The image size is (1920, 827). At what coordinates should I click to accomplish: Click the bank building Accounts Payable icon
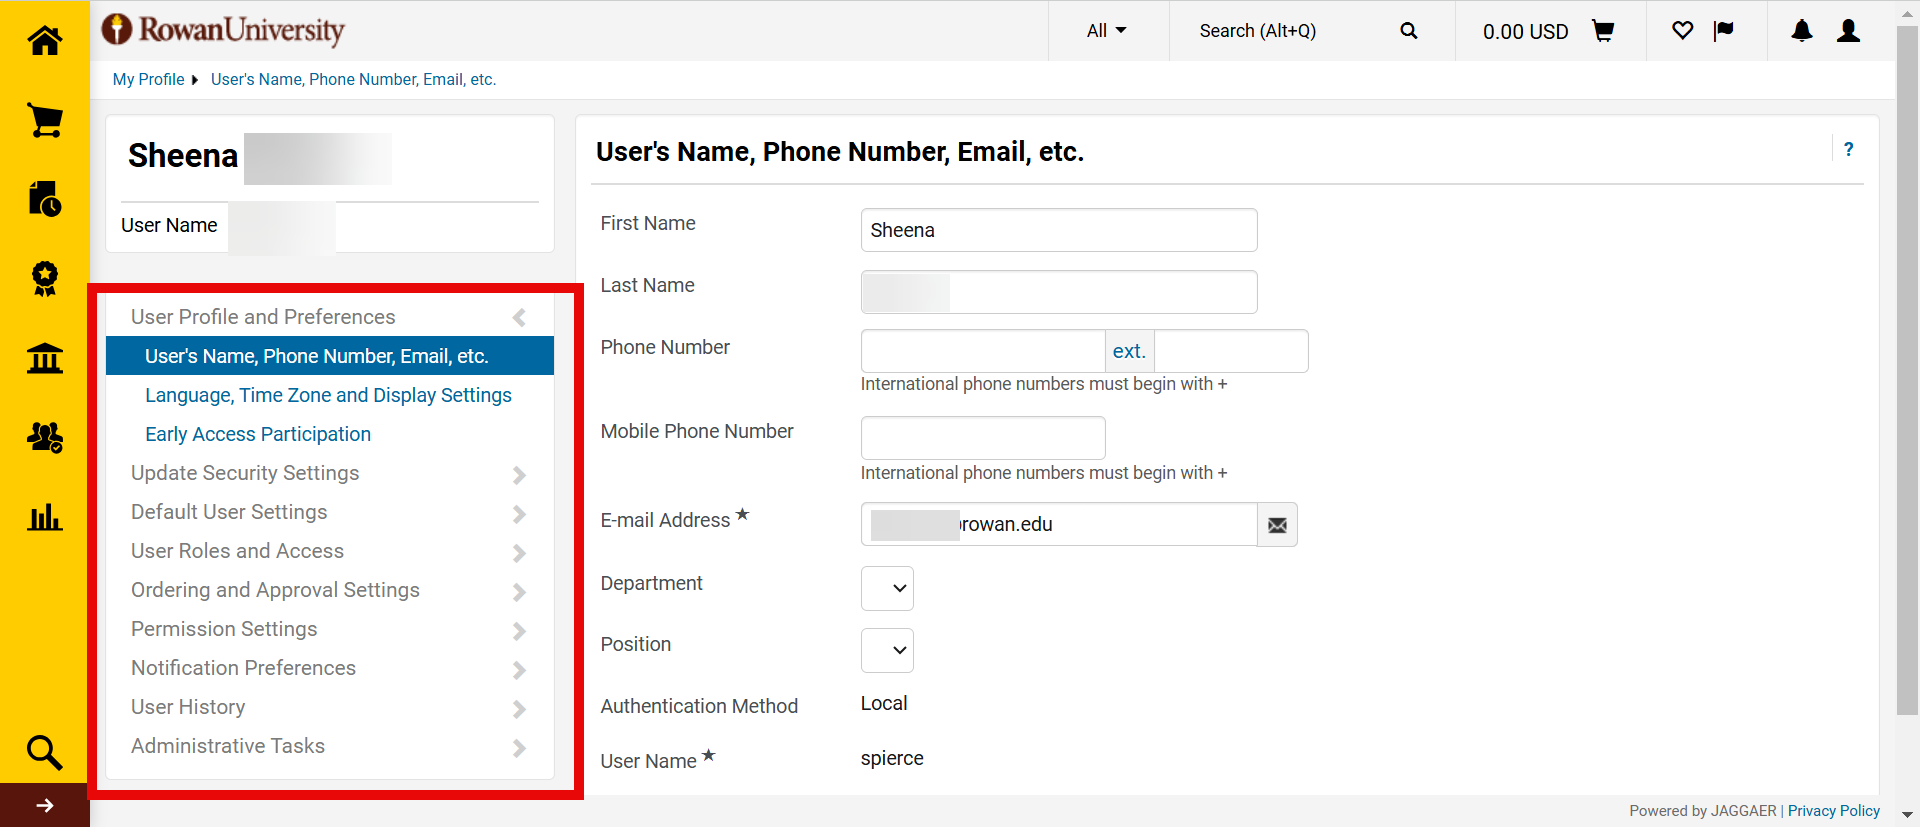point(44,358)
